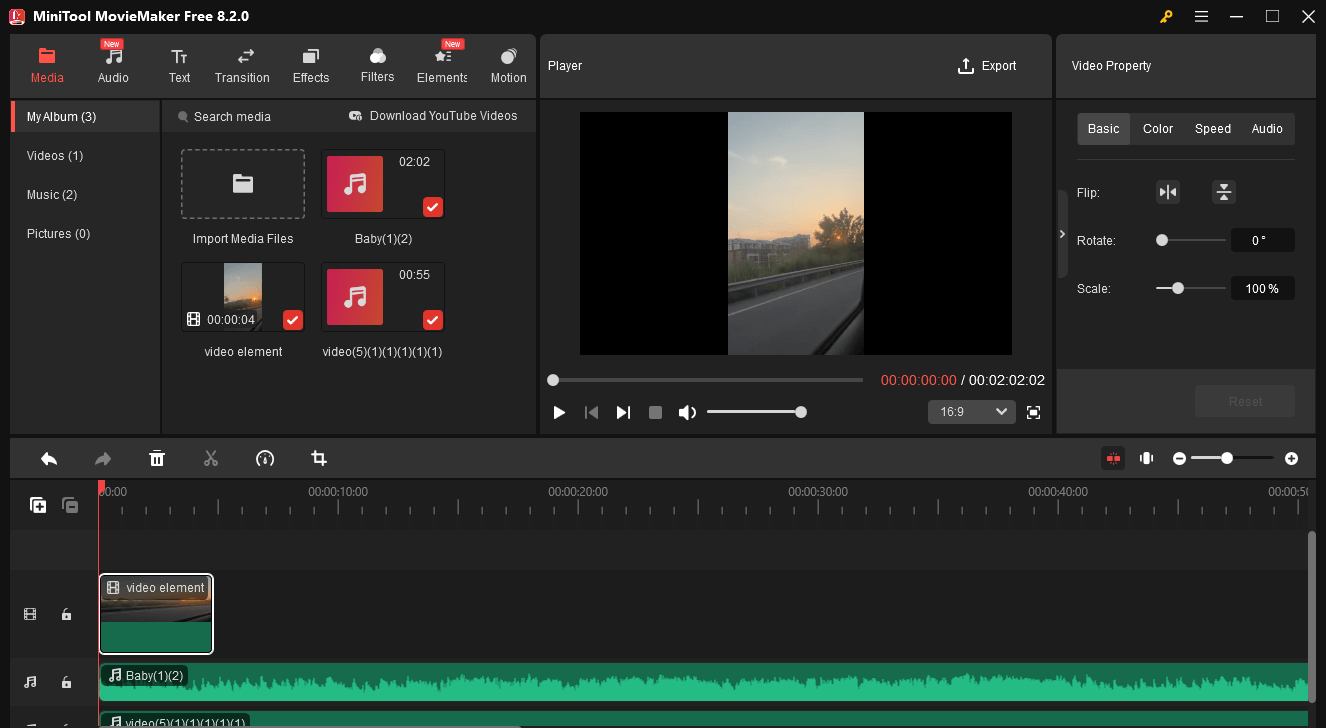1326x728 pixels.
Task: Toggle checkmark on video element media item
Action: (x=293, y=320)
